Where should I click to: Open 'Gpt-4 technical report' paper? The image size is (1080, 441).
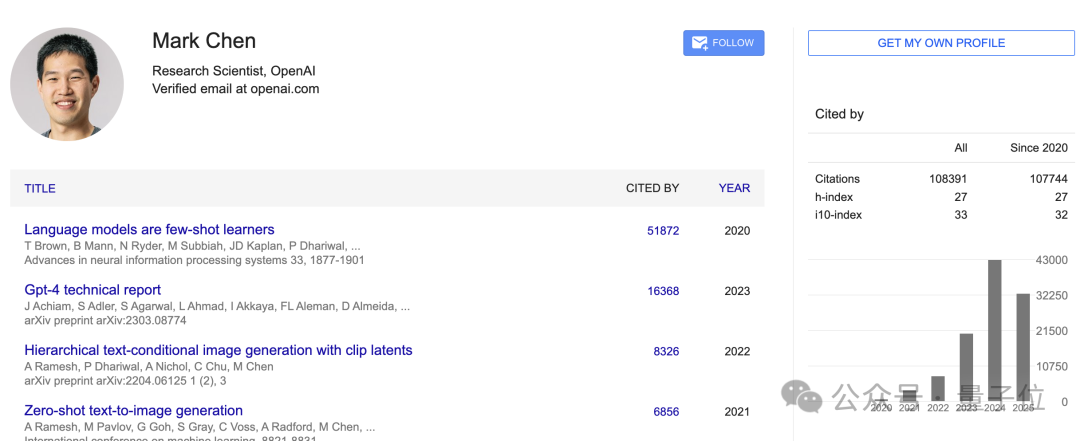click(x=92, y=290)
